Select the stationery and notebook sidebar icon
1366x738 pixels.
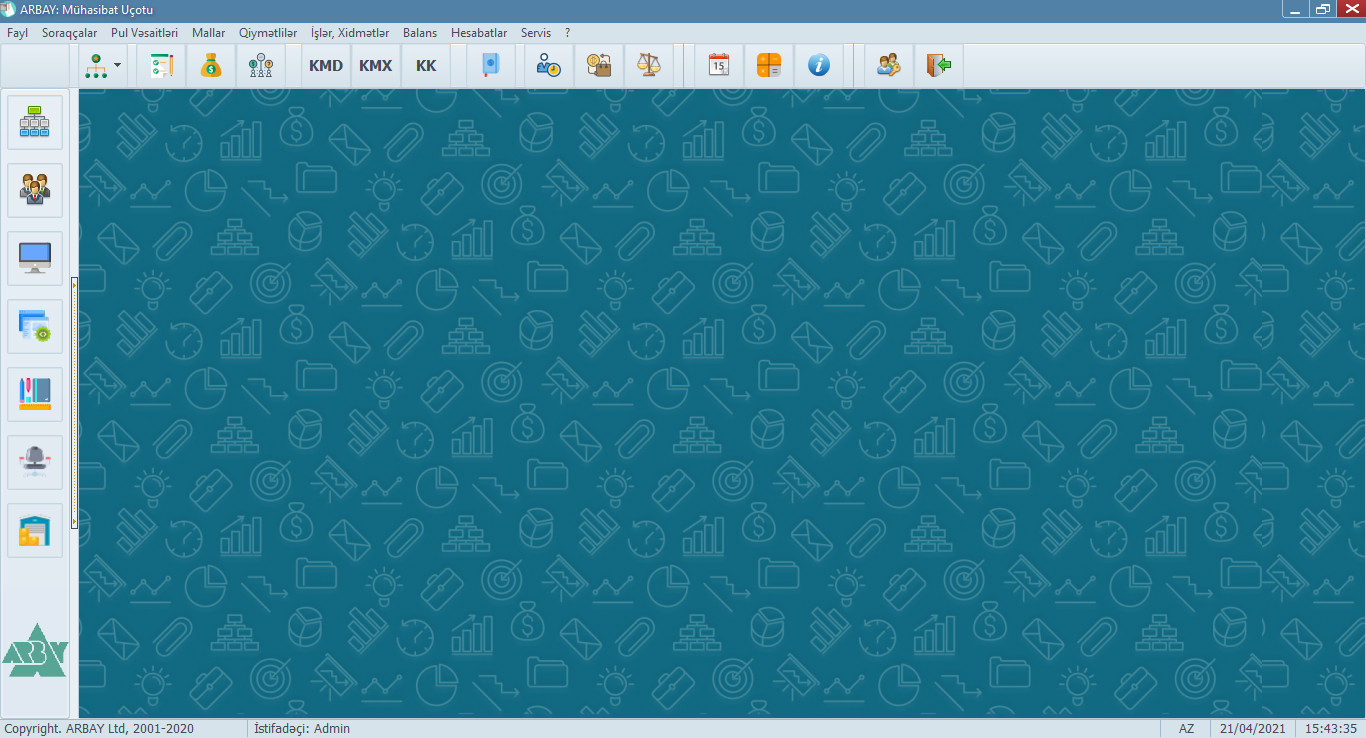[x=35, y=394]
